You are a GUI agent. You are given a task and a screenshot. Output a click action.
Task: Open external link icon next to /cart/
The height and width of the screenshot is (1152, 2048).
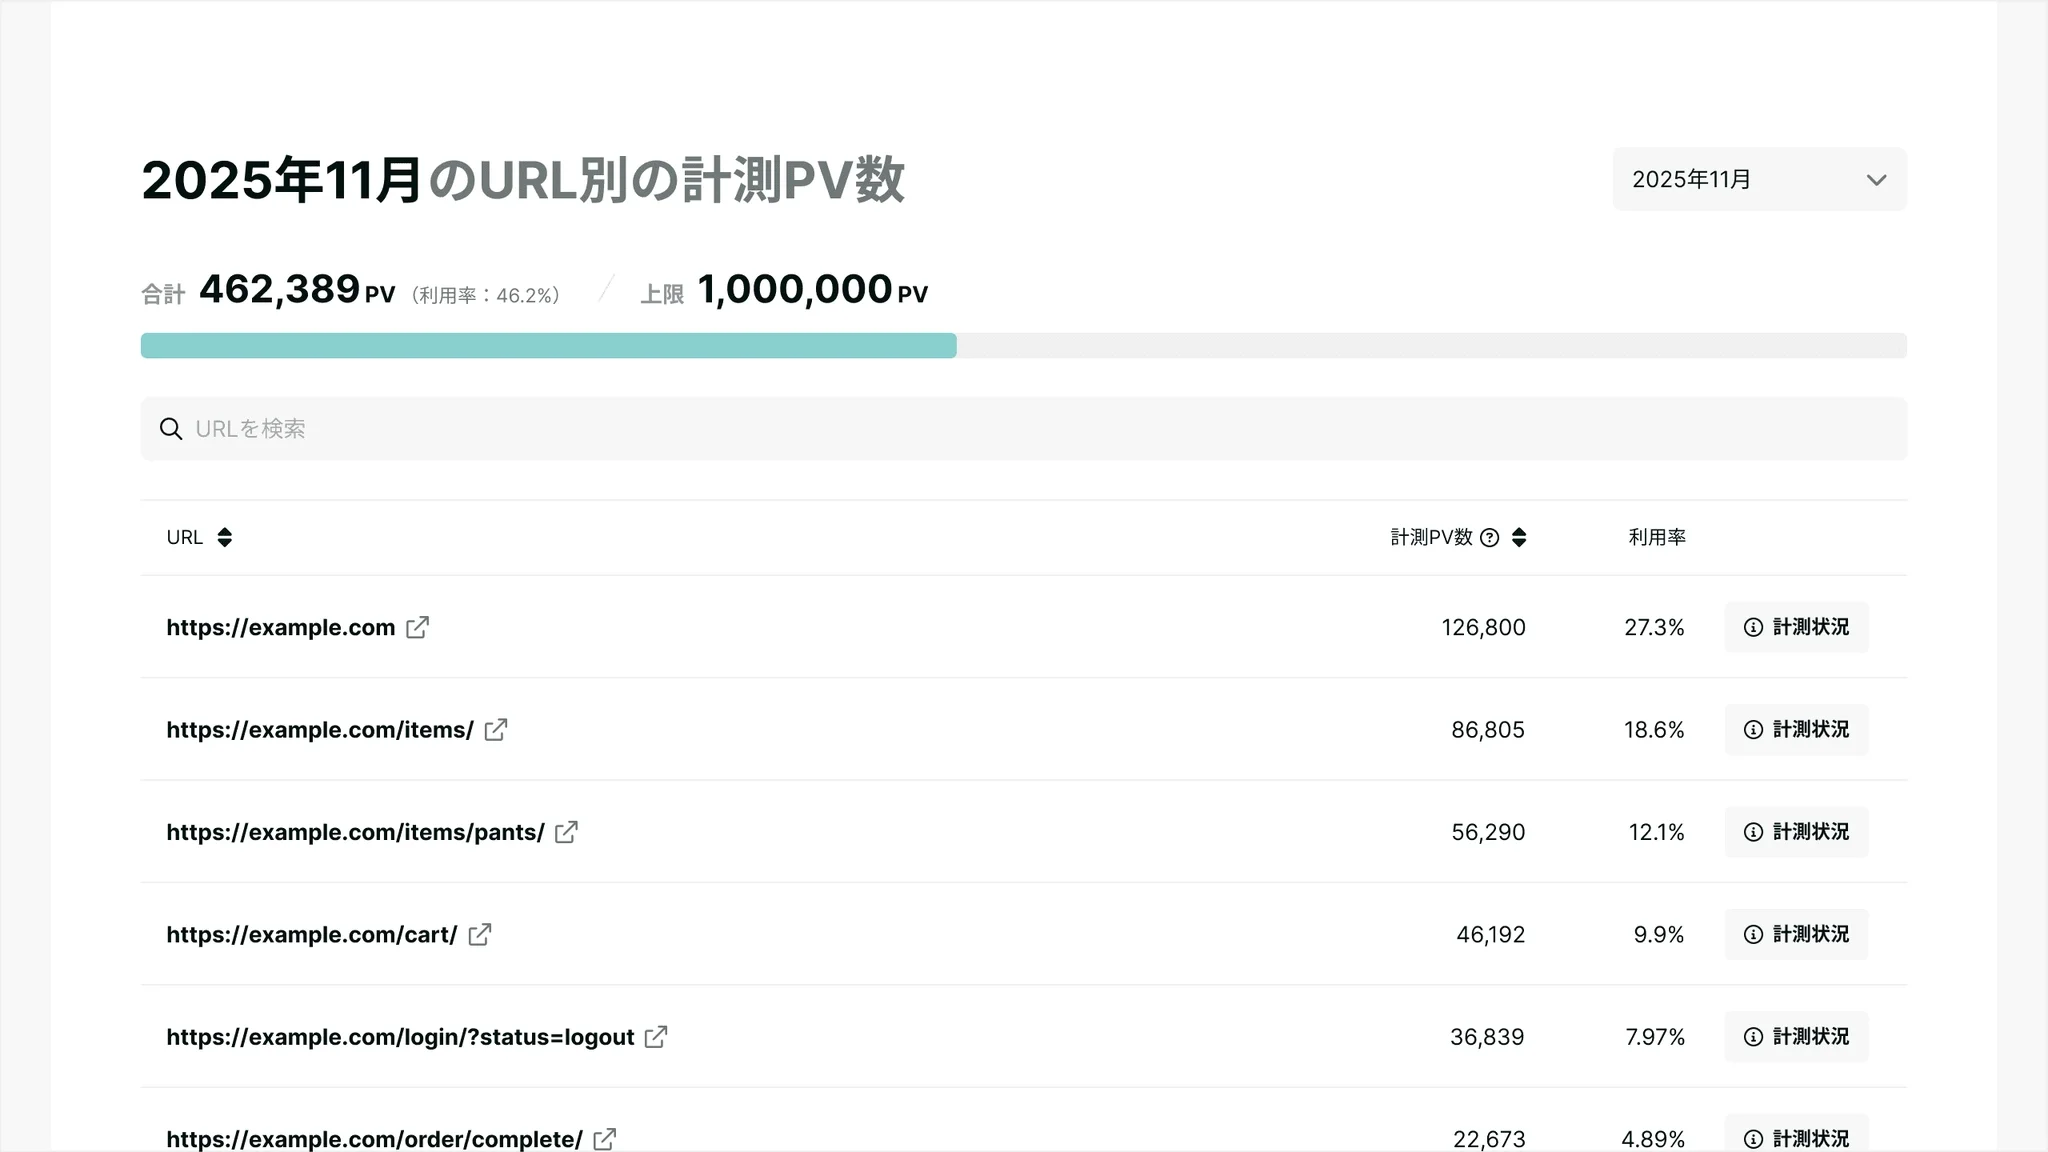pyautogui.click(x=480, y=934)
